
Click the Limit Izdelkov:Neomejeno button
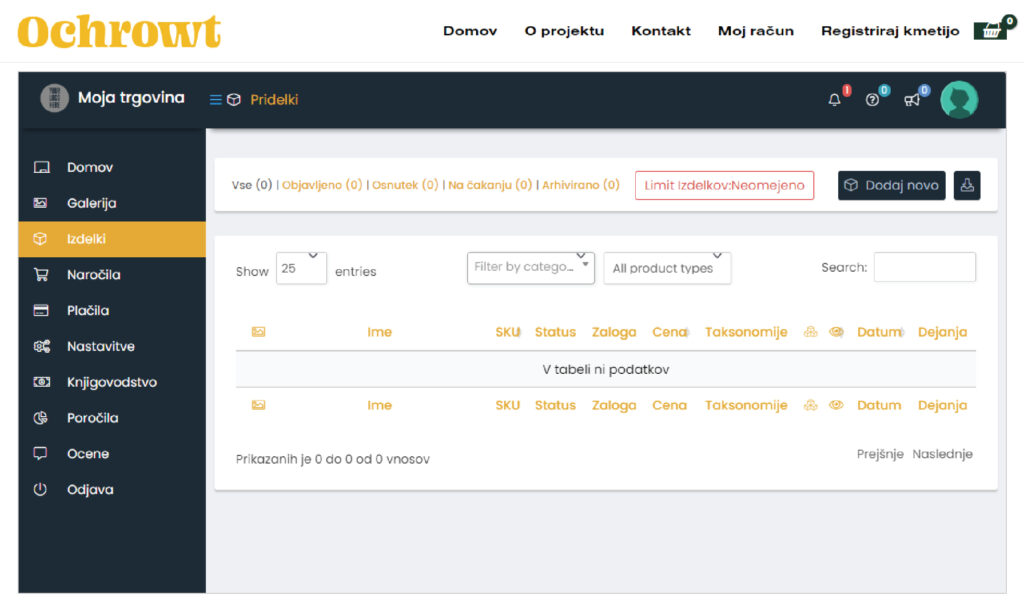(x=724, y=185)
